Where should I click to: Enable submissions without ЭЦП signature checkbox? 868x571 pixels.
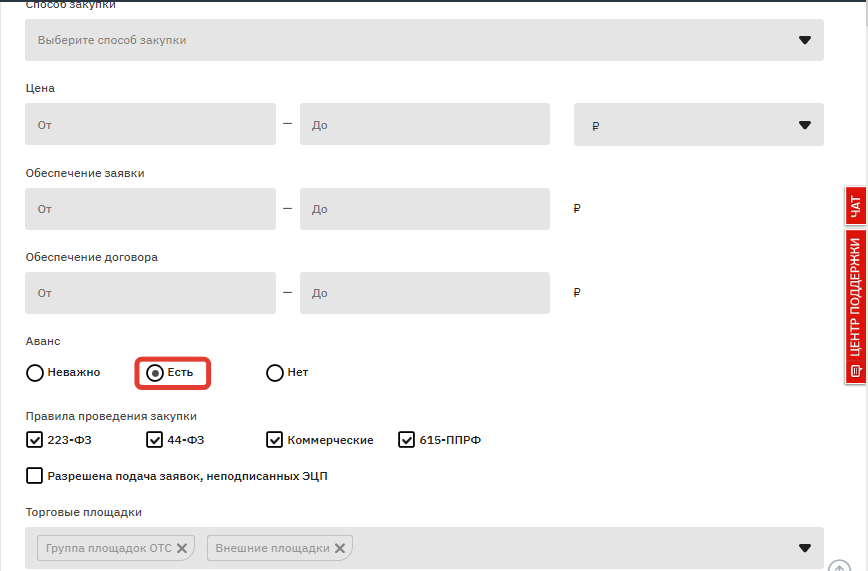point(35,476)
